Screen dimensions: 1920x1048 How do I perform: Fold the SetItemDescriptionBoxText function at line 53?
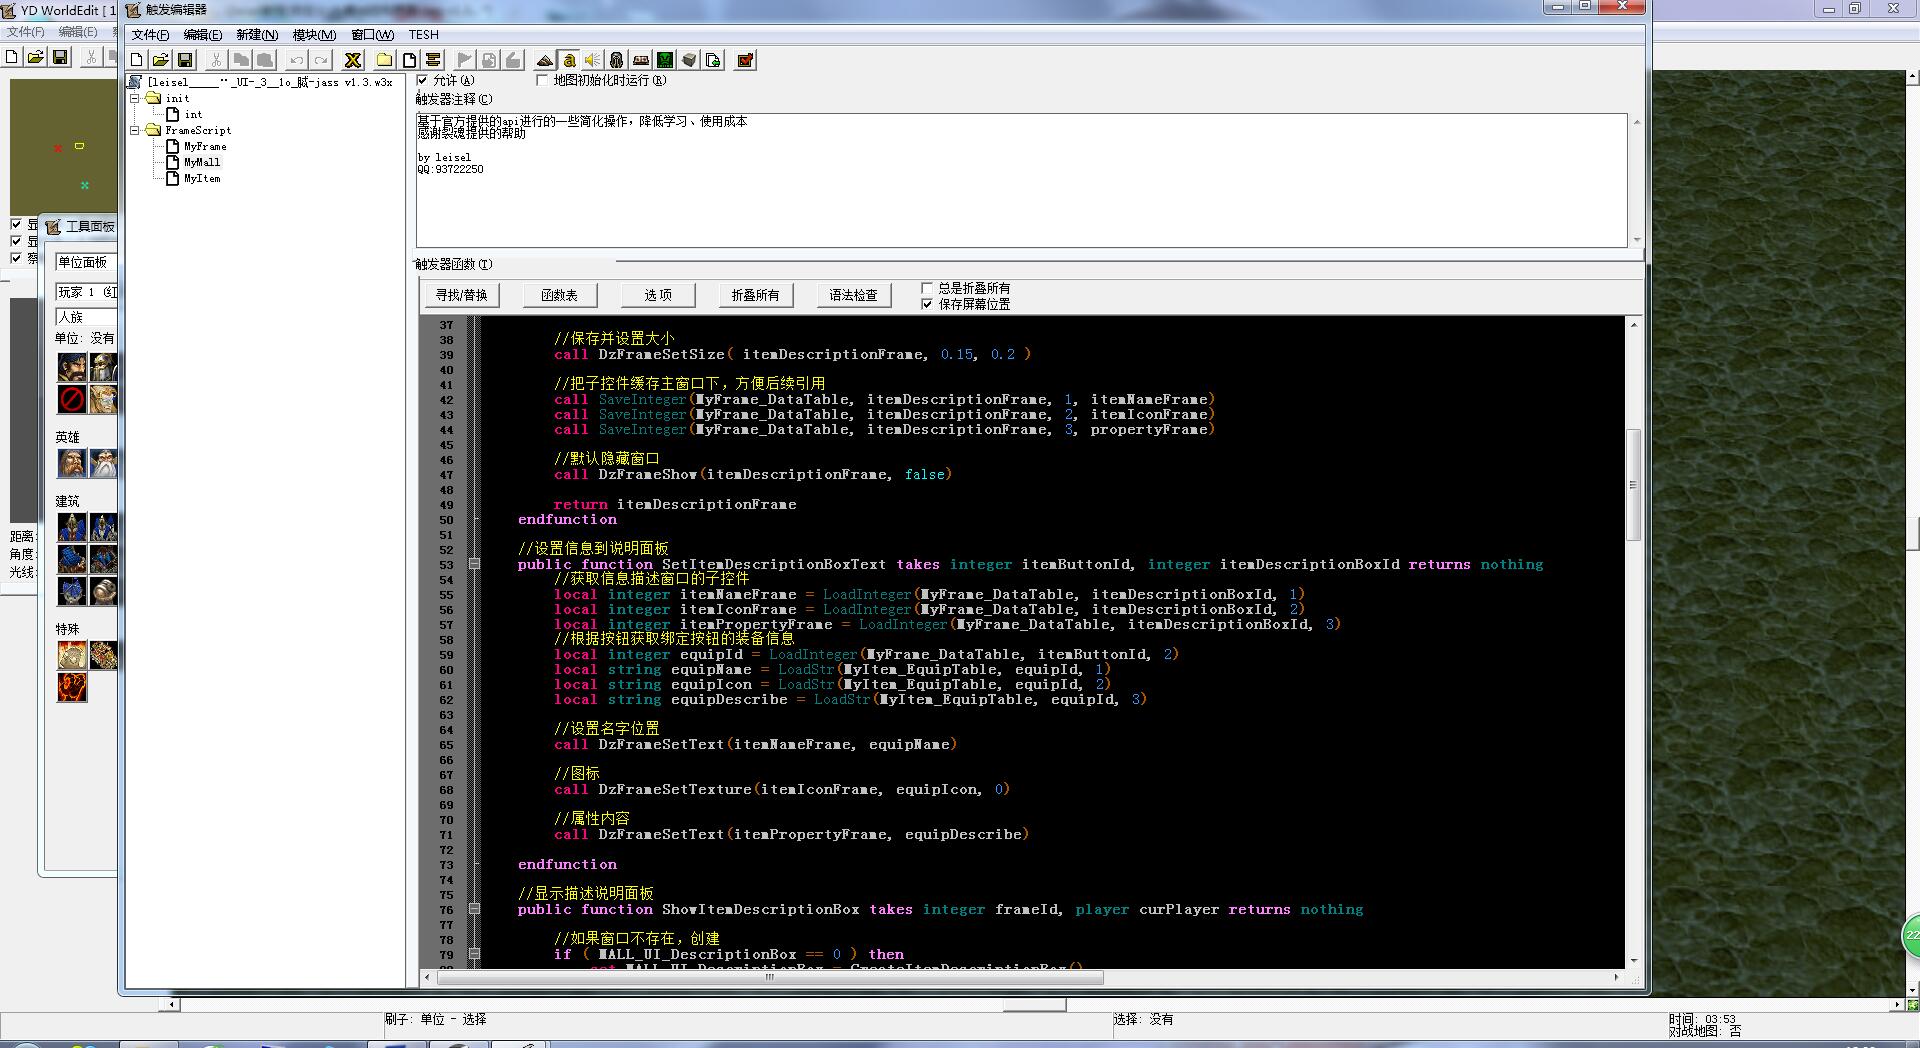point(475,564)
